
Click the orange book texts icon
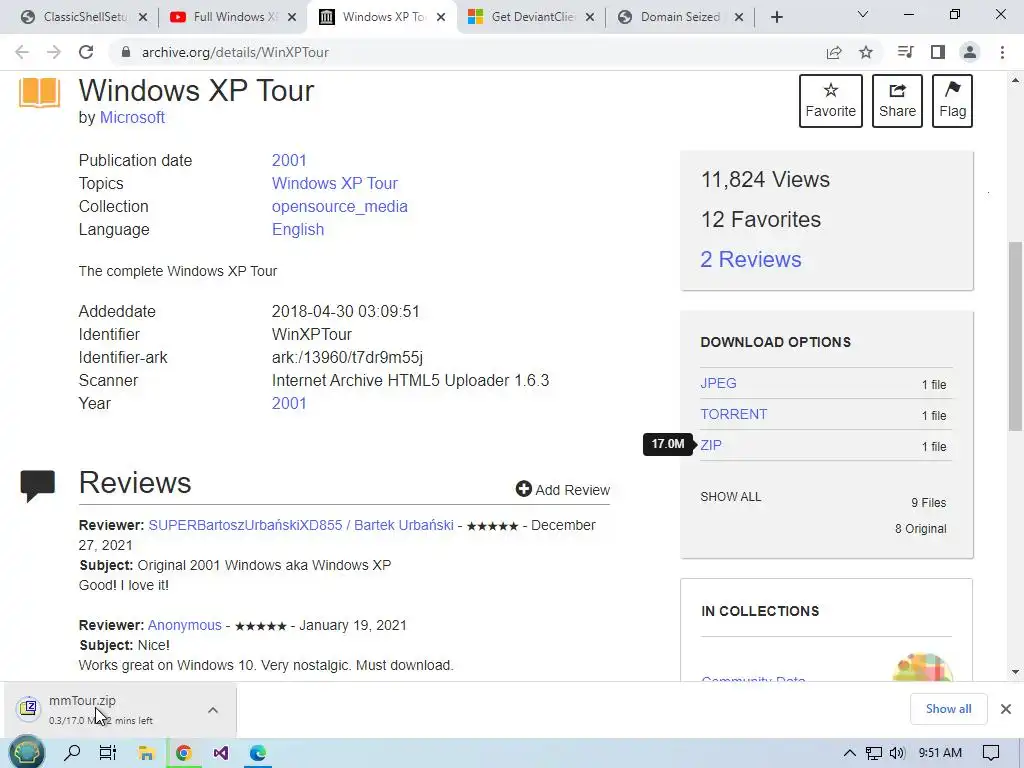coord(39,92)
